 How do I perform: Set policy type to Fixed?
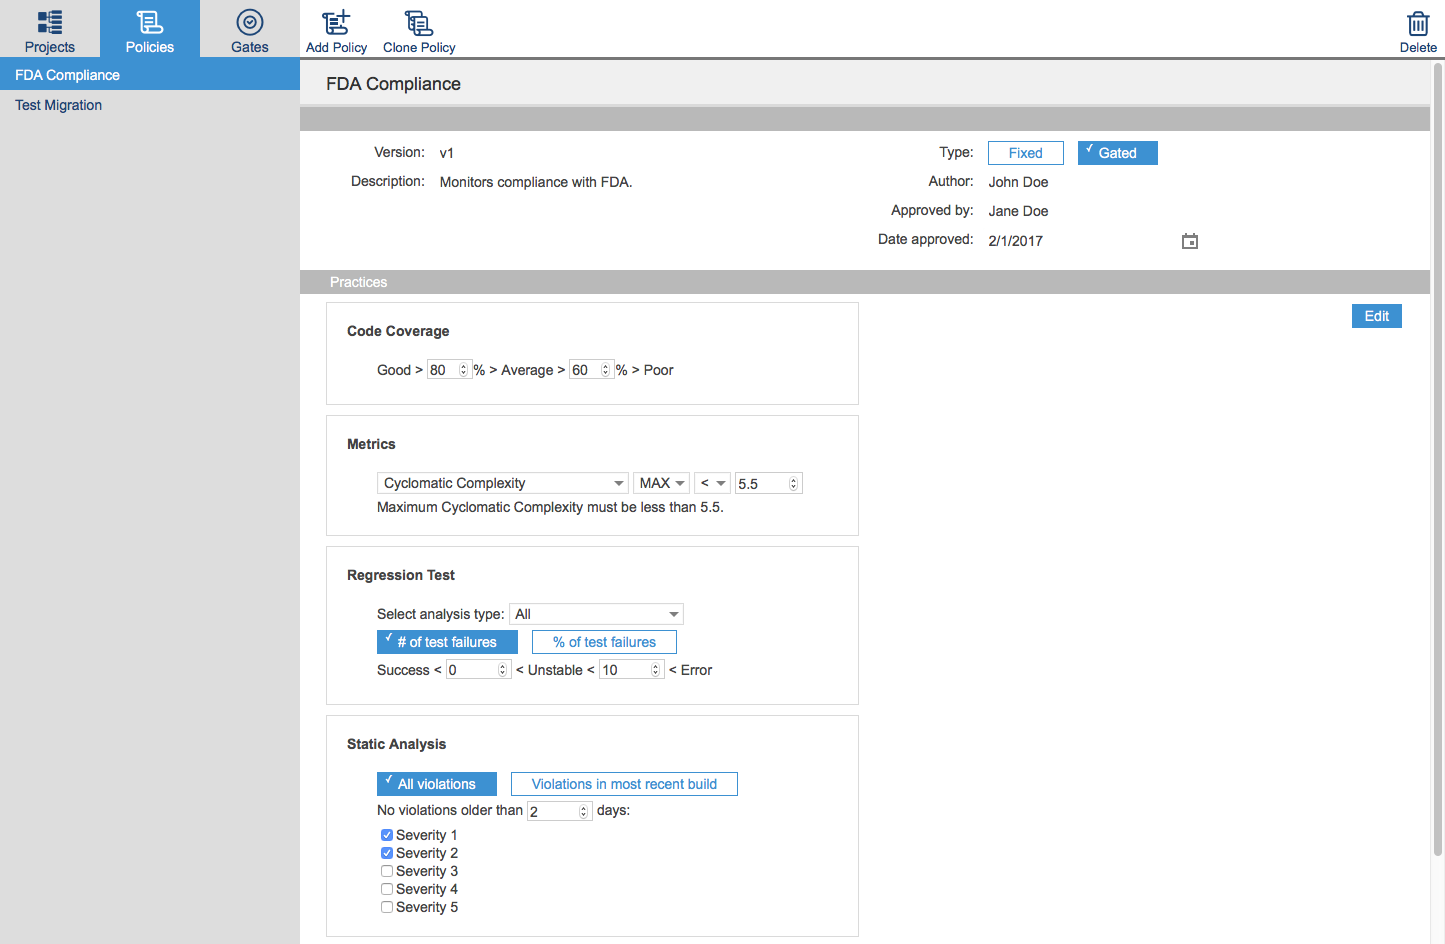click(1026, 153)
